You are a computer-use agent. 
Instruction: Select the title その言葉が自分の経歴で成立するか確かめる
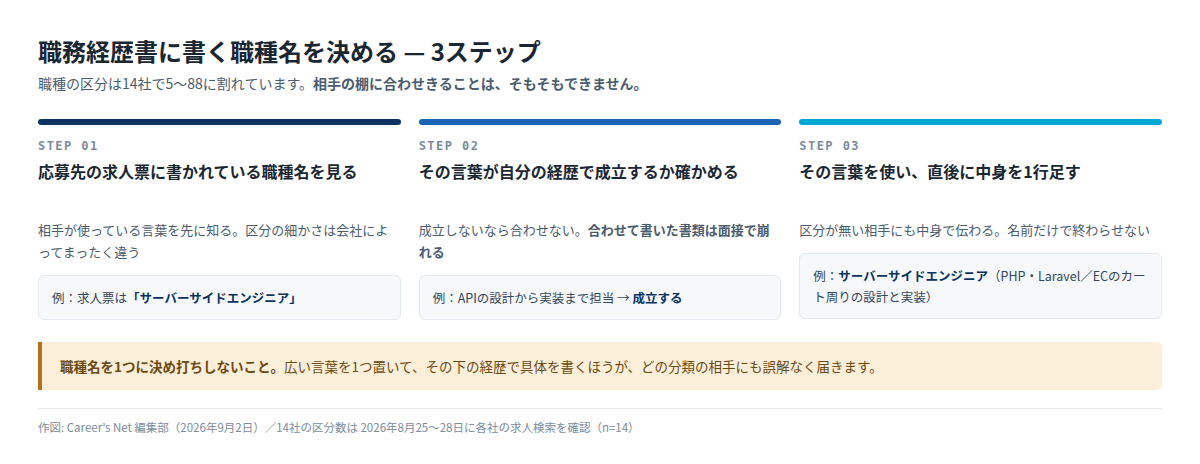click(x=578, y=172)
